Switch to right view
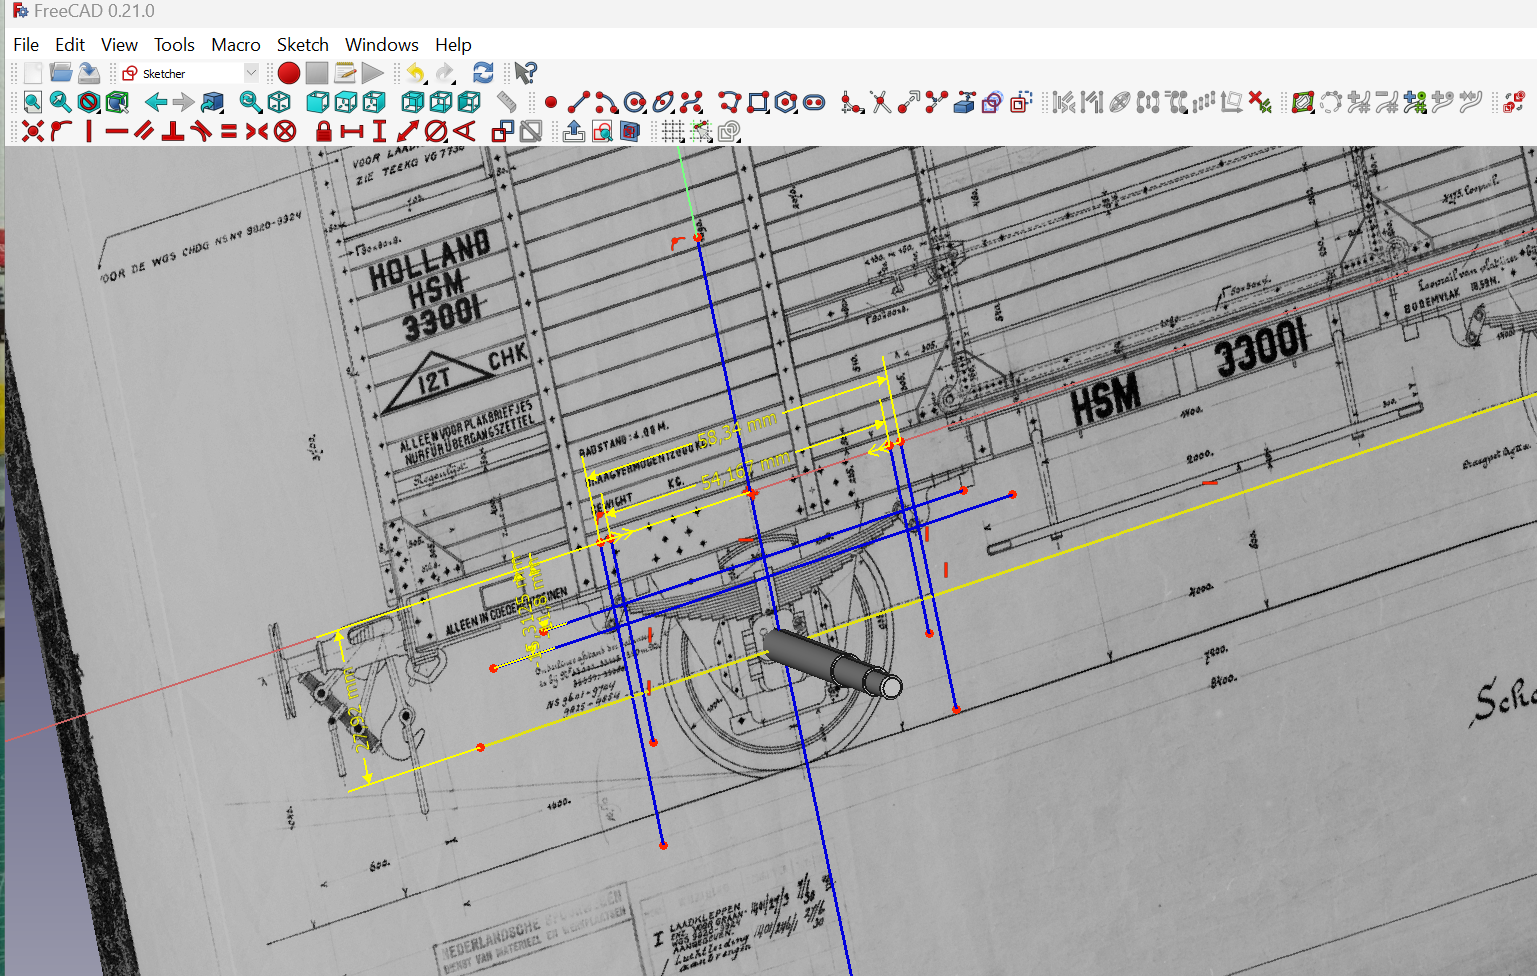 [x=374, y=102]
